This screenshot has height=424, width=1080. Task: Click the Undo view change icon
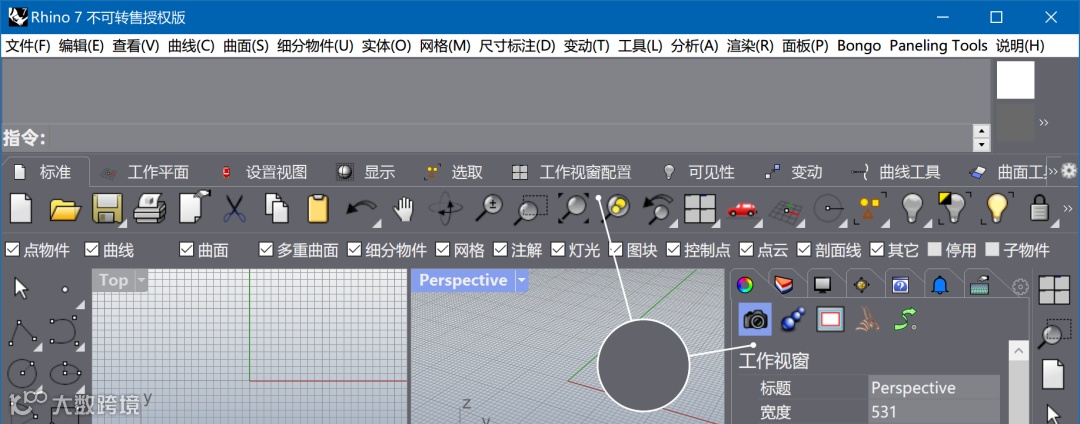657,209
